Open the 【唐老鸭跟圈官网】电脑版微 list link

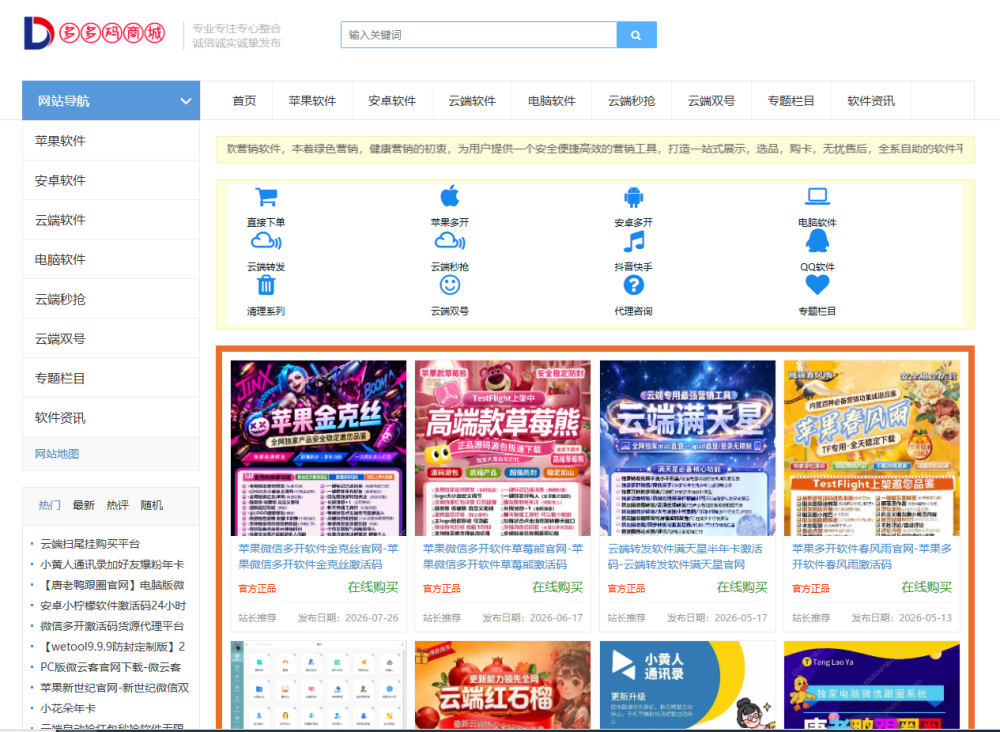pos(112,585)
